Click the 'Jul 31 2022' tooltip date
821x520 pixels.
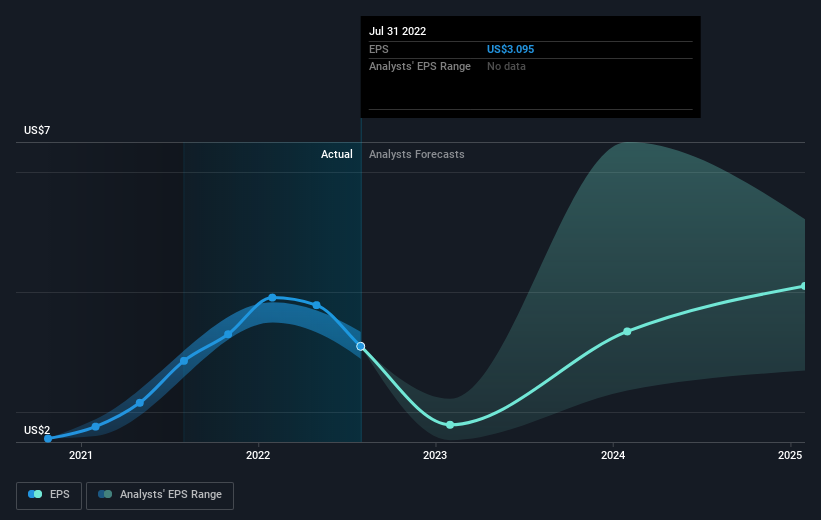pos(397,31)
